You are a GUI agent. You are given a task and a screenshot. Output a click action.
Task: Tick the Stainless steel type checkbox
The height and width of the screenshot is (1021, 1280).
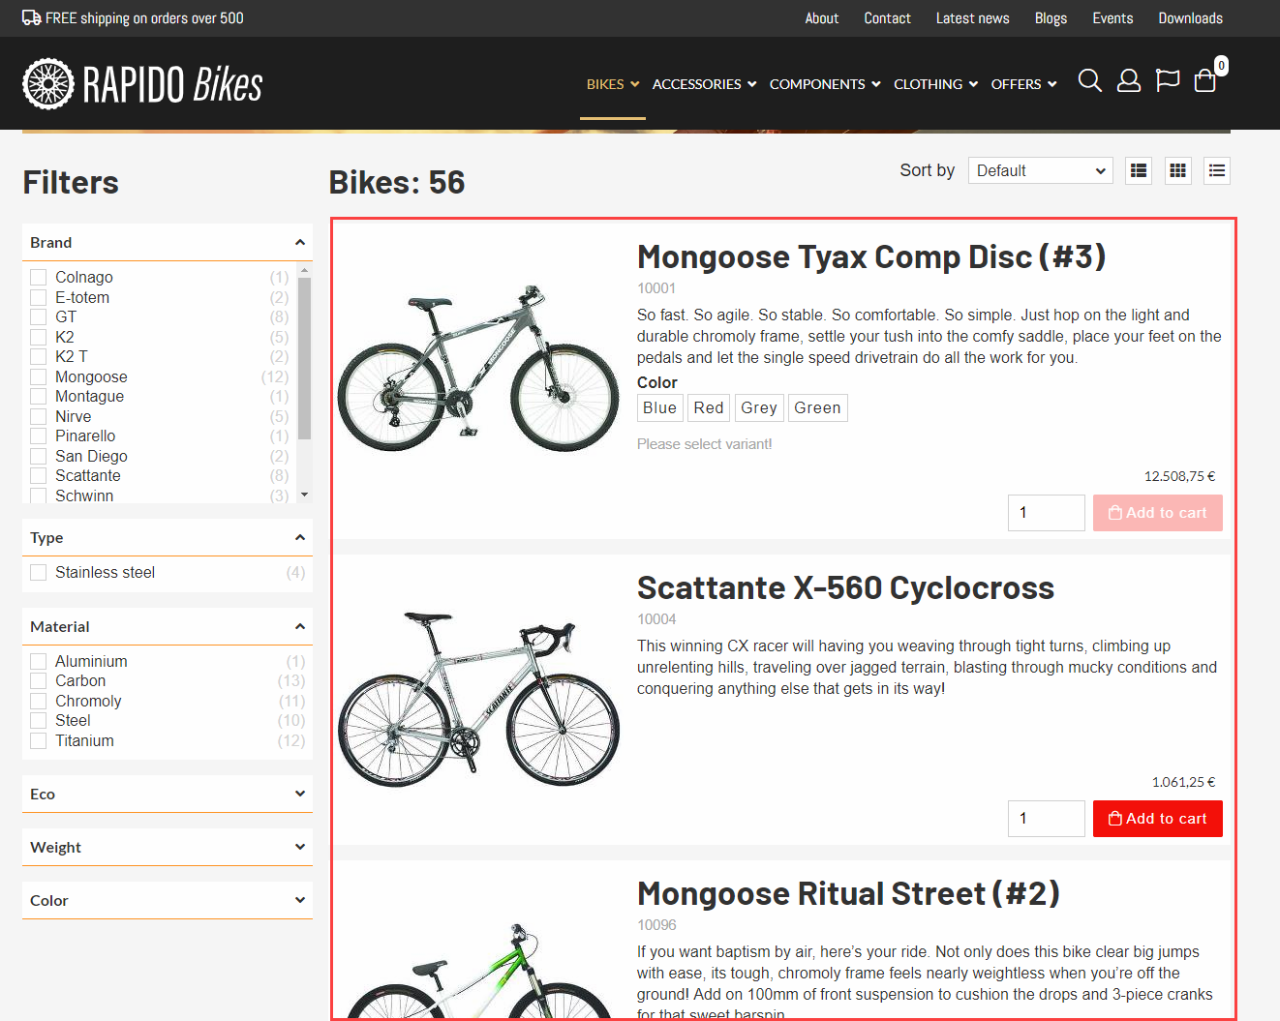tap(38, 572)
